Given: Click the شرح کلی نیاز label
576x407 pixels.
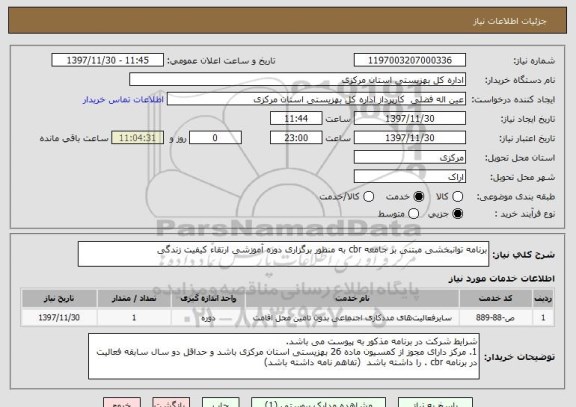Looking at the screenshot, I should [x=523, y=255].
